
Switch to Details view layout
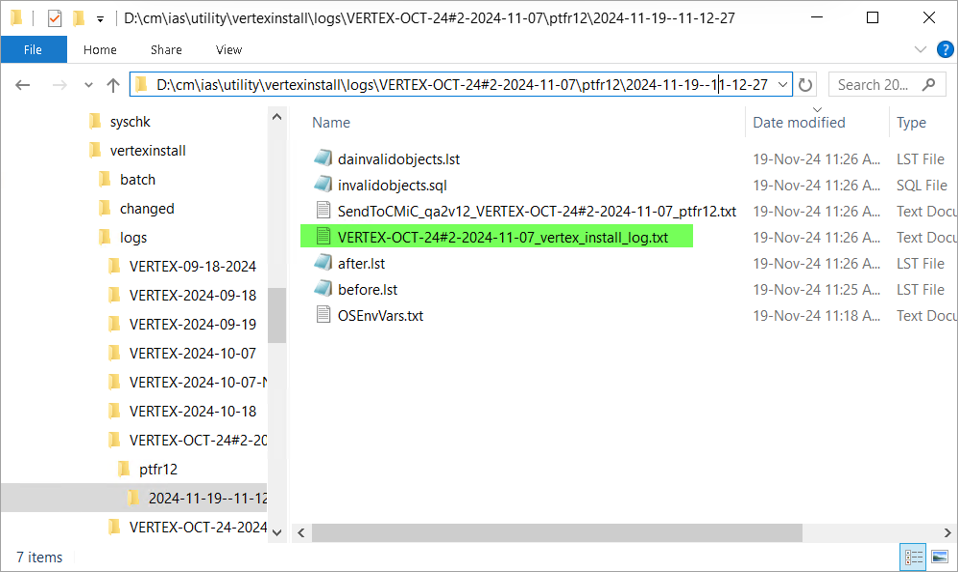pos(913,557)
